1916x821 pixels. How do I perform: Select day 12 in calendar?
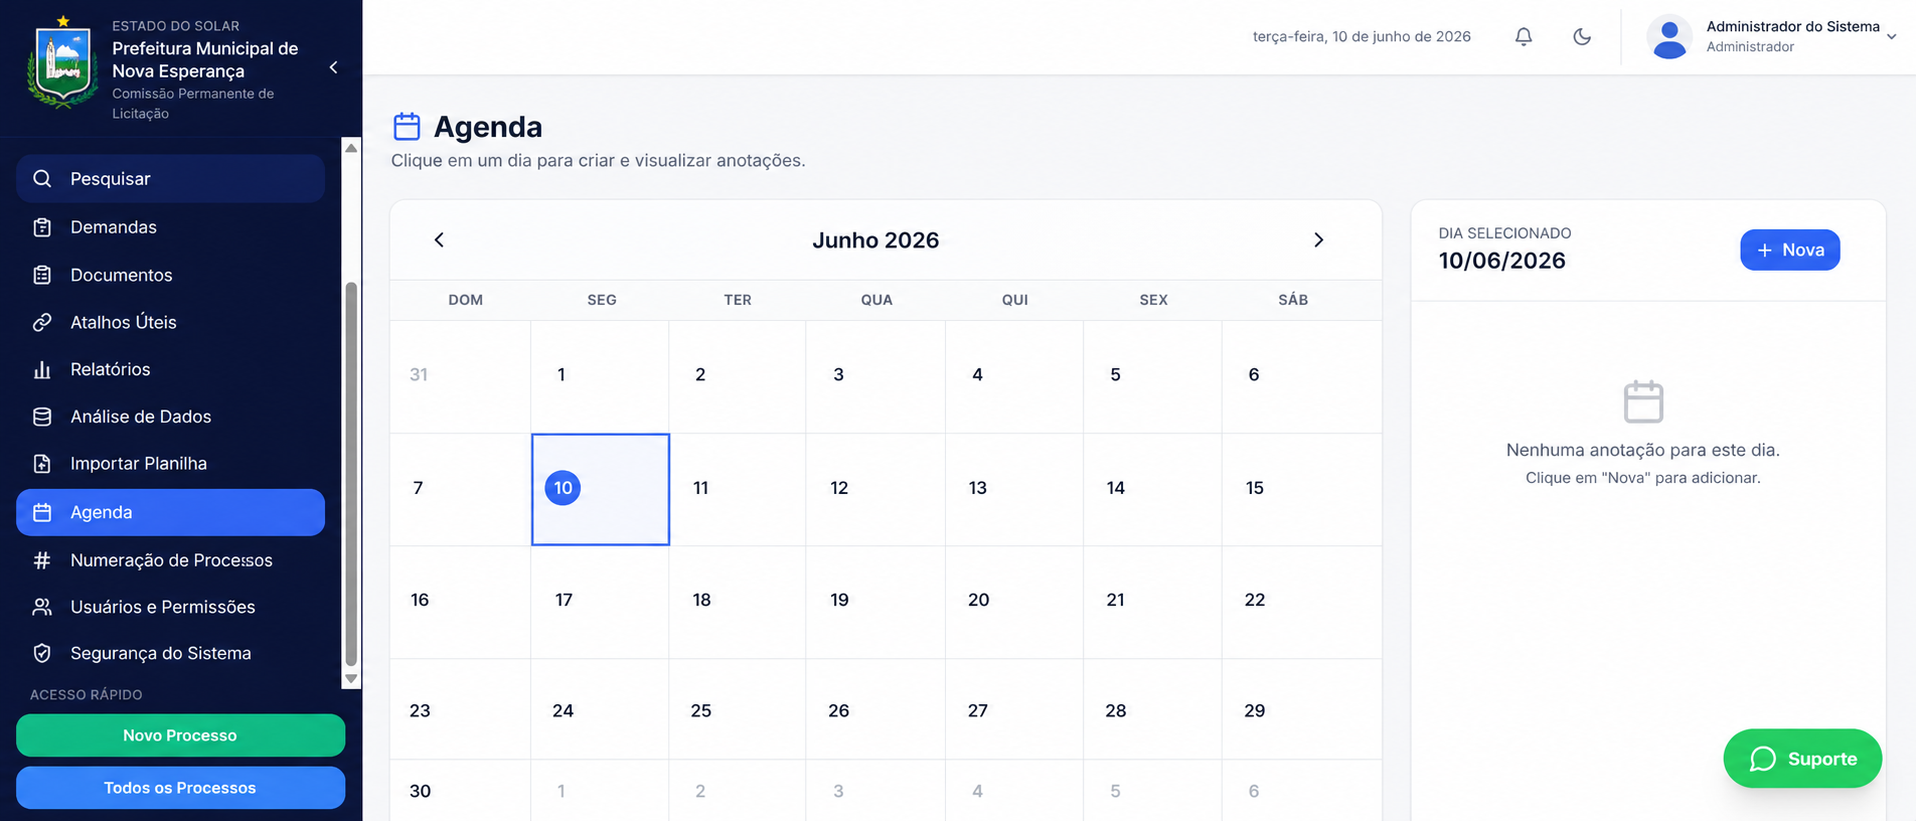[x=875, y=489]
